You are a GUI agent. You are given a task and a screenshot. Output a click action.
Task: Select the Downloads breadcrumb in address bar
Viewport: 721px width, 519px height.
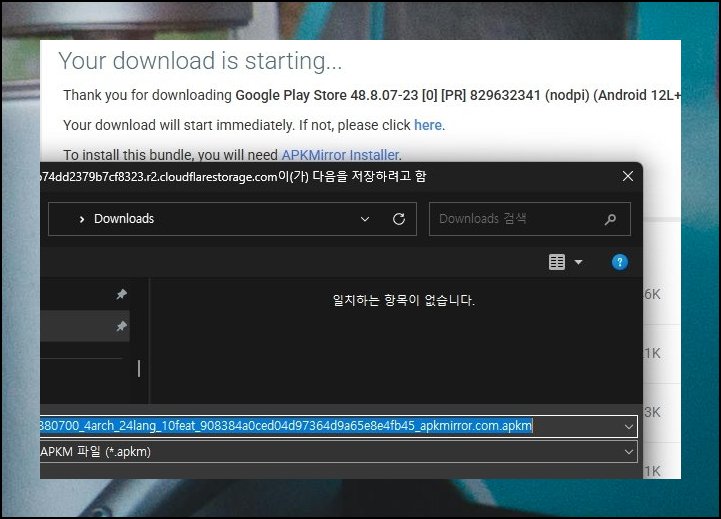[124, 219]
